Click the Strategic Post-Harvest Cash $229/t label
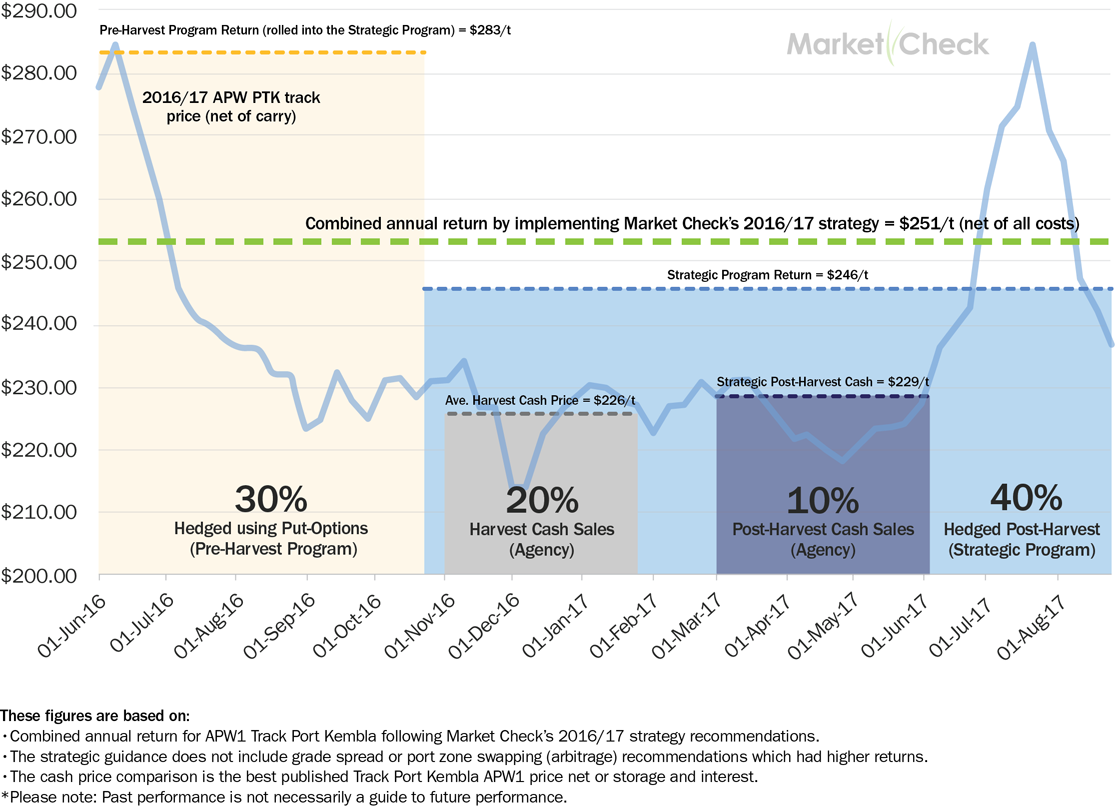1115x807 pixels. click(x=823, y=383)
